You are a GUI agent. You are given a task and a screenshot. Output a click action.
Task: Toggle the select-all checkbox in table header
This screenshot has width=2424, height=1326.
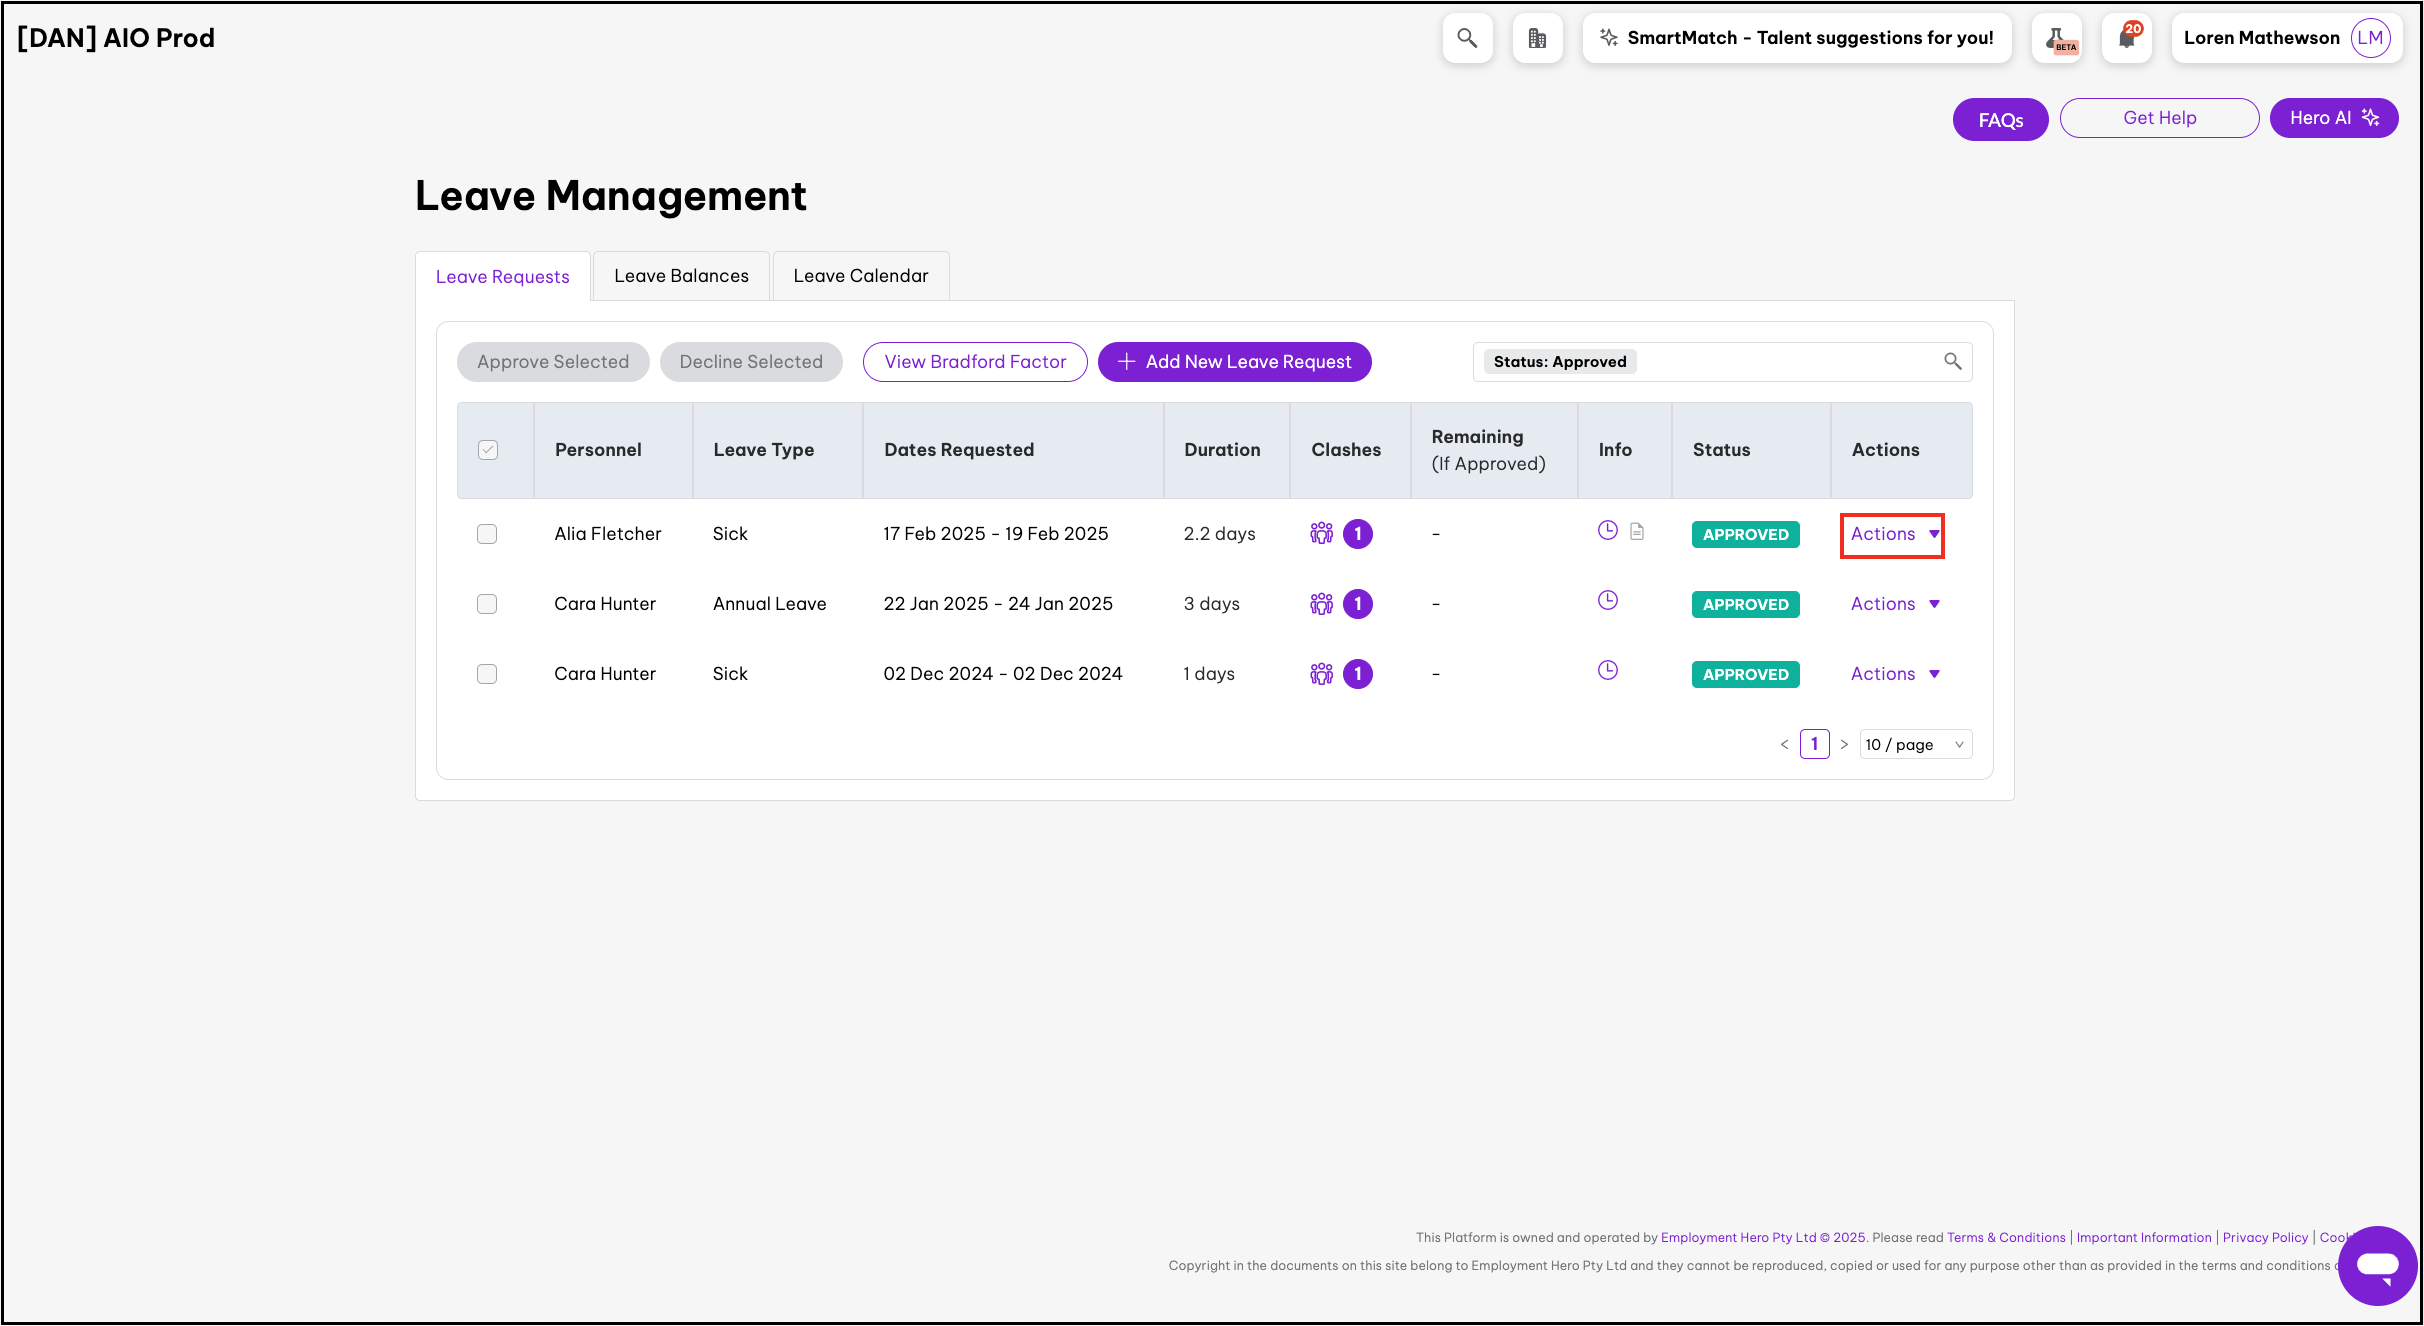[488, 450]
